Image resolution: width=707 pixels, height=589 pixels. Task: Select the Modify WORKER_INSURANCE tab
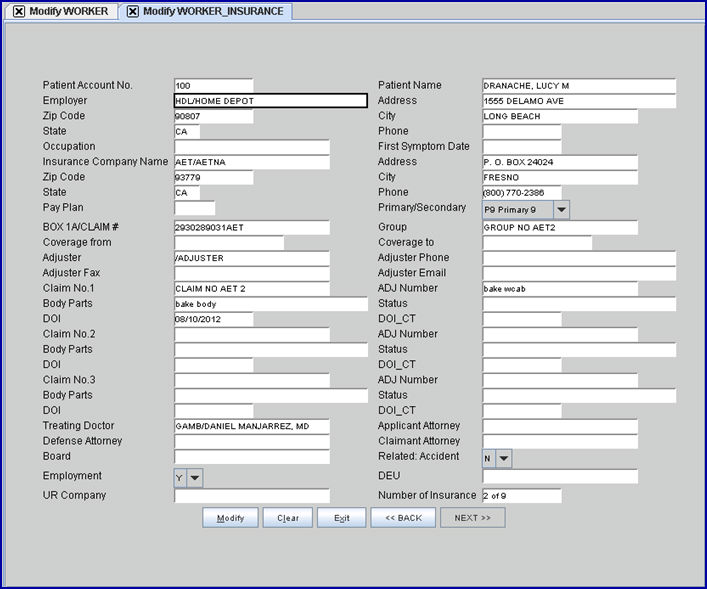click(x=207, y=11)
